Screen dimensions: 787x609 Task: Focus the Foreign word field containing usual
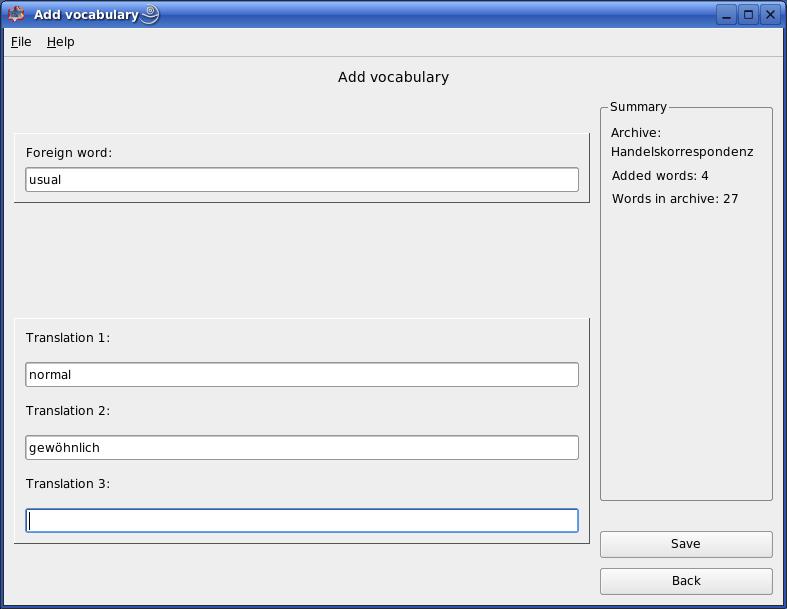[x=302, y=180]
